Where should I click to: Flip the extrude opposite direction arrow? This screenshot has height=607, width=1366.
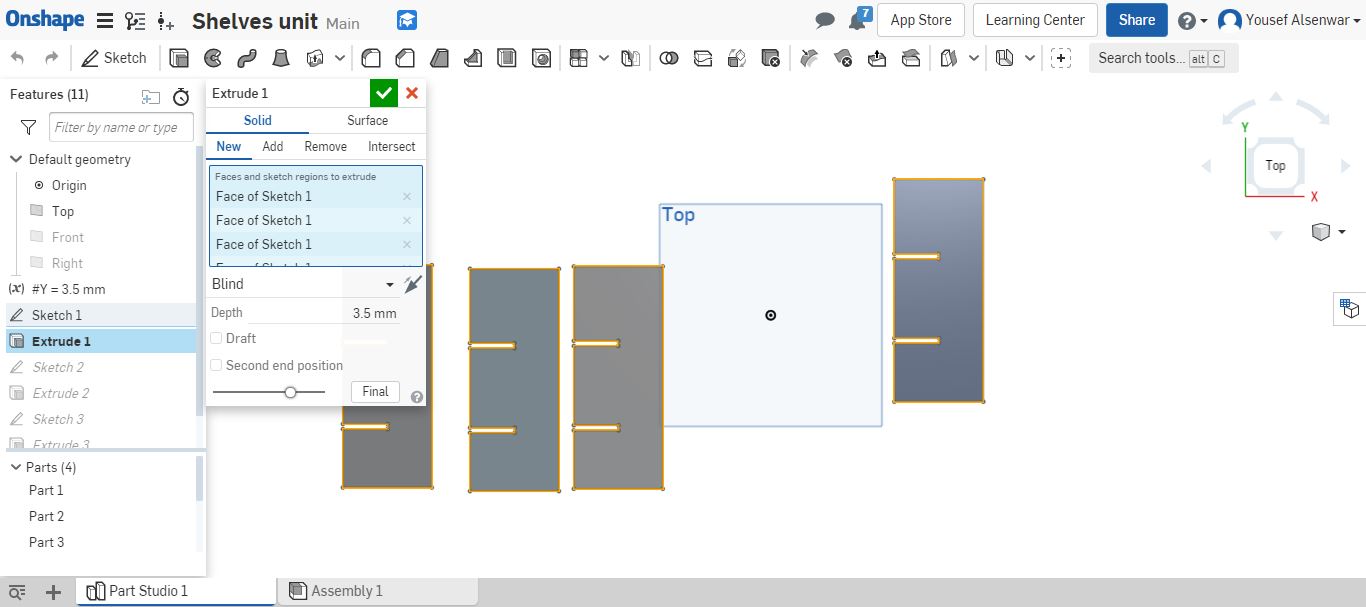(413, 285)
